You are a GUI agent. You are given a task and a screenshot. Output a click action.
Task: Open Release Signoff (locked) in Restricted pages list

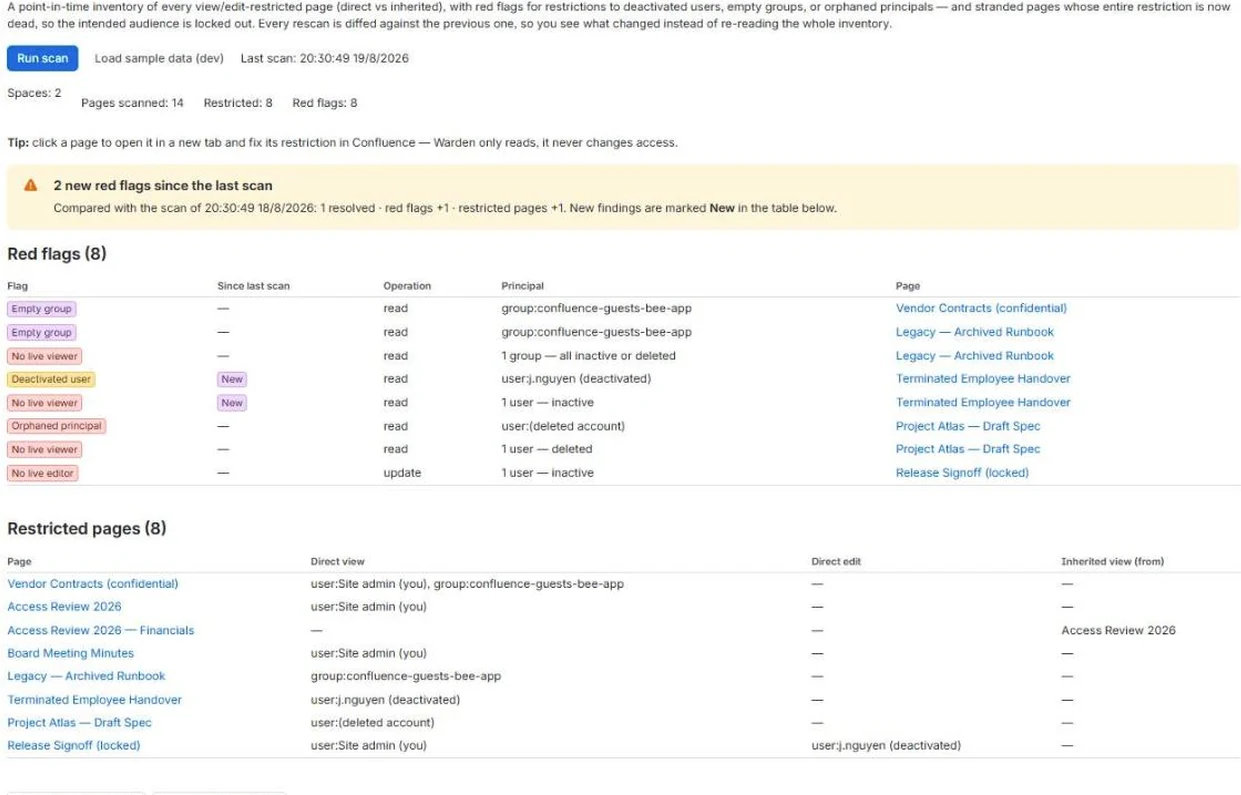pyautogui.click(x=73, y=746)
